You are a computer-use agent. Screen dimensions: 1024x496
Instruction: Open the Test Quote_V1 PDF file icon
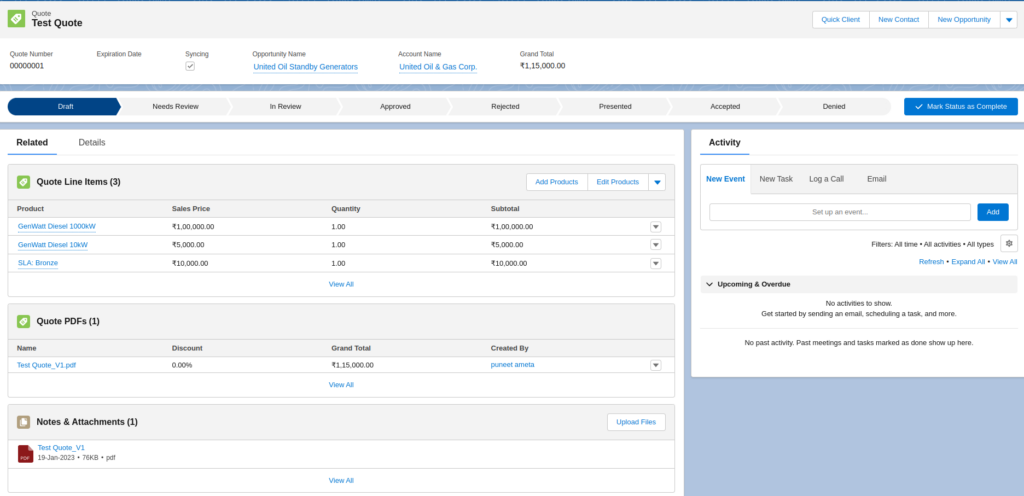tap(25, 453)
